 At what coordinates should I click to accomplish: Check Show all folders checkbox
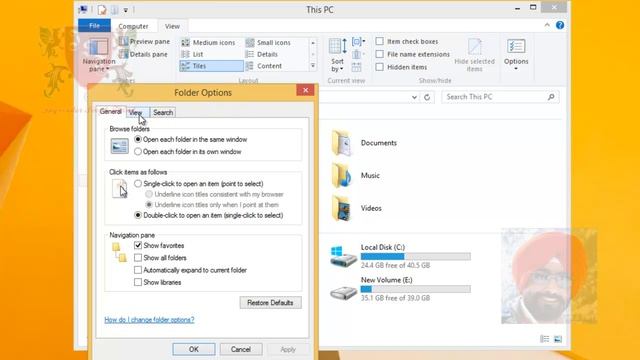pyautogui.click(x=138, y=258)
